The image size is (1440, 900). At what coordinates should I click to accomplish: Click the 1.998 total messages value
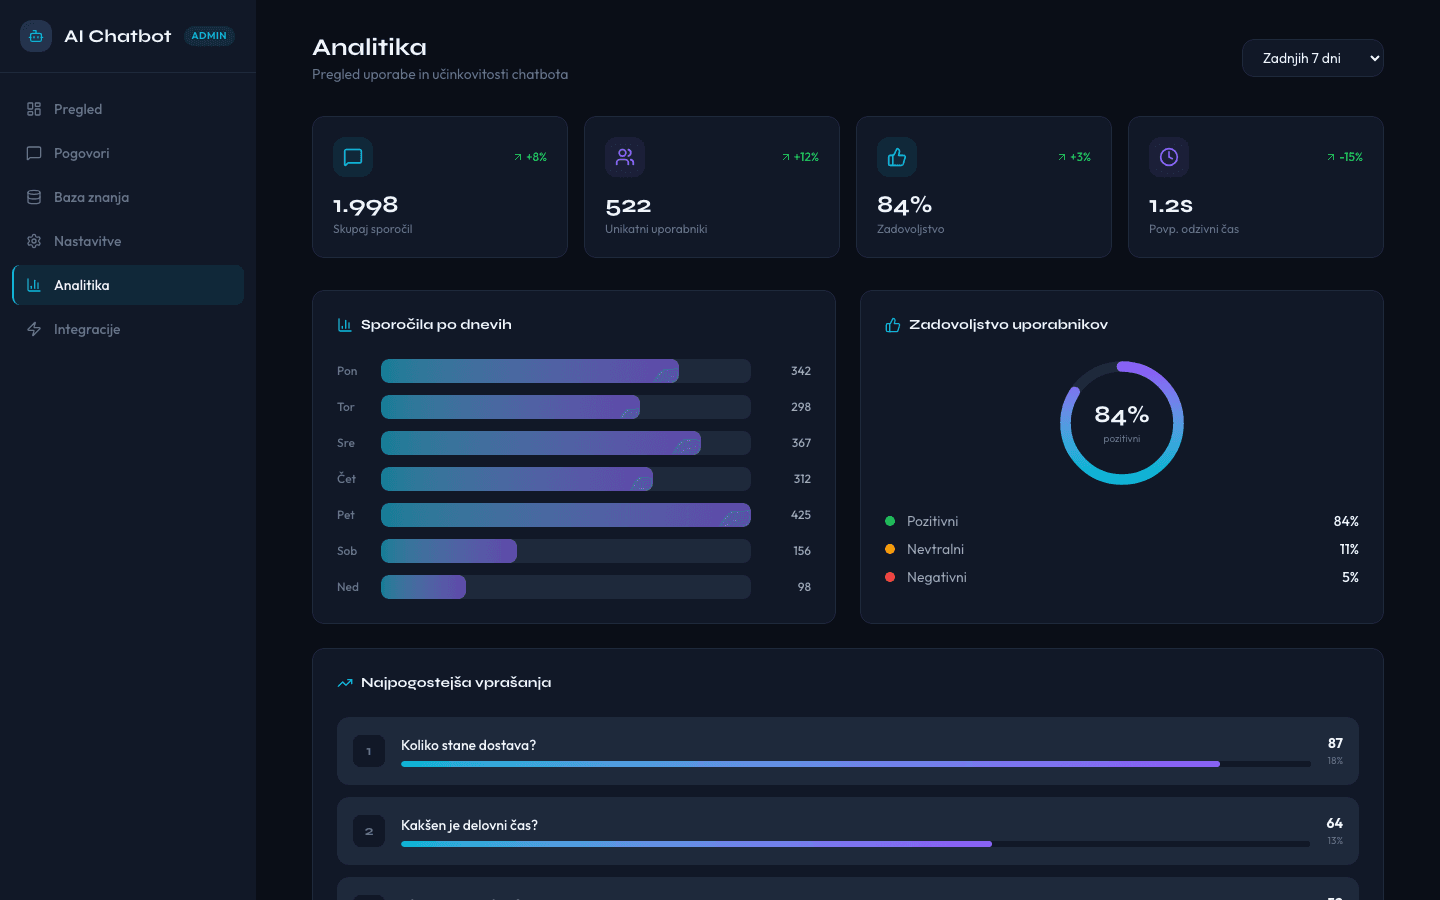(x=366, y=205)
